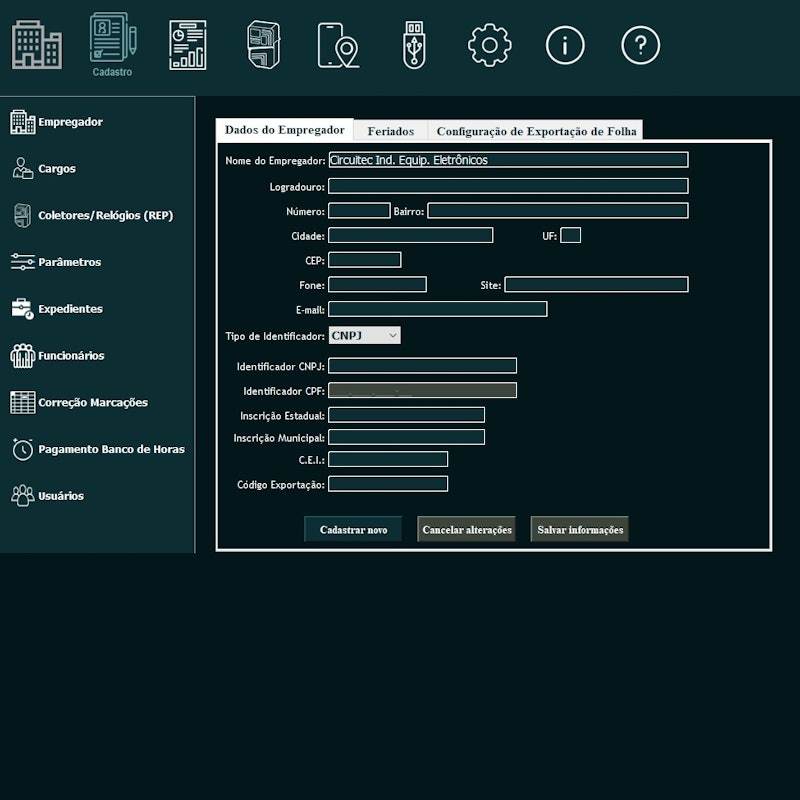Viewport: 800px width, 800px height.
Task: Open the time clock device icon
Action: pos(263,44)
